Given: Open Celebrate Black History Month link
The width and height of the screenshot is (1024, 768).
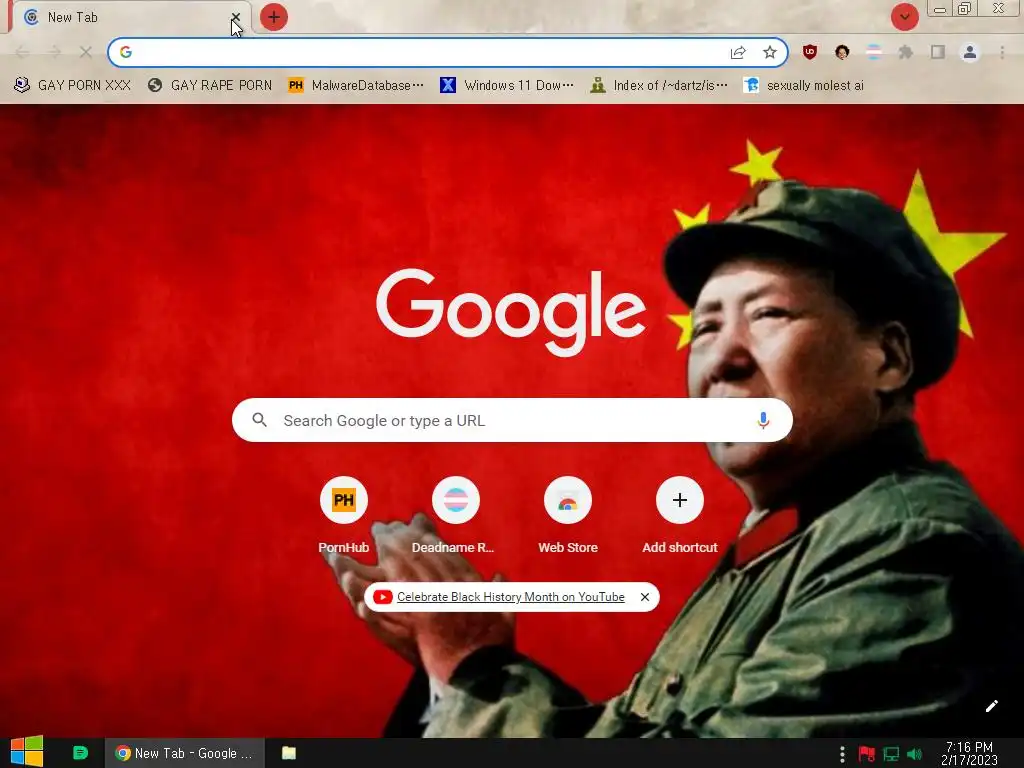Looking at the screenshot, I should point(511,597).
